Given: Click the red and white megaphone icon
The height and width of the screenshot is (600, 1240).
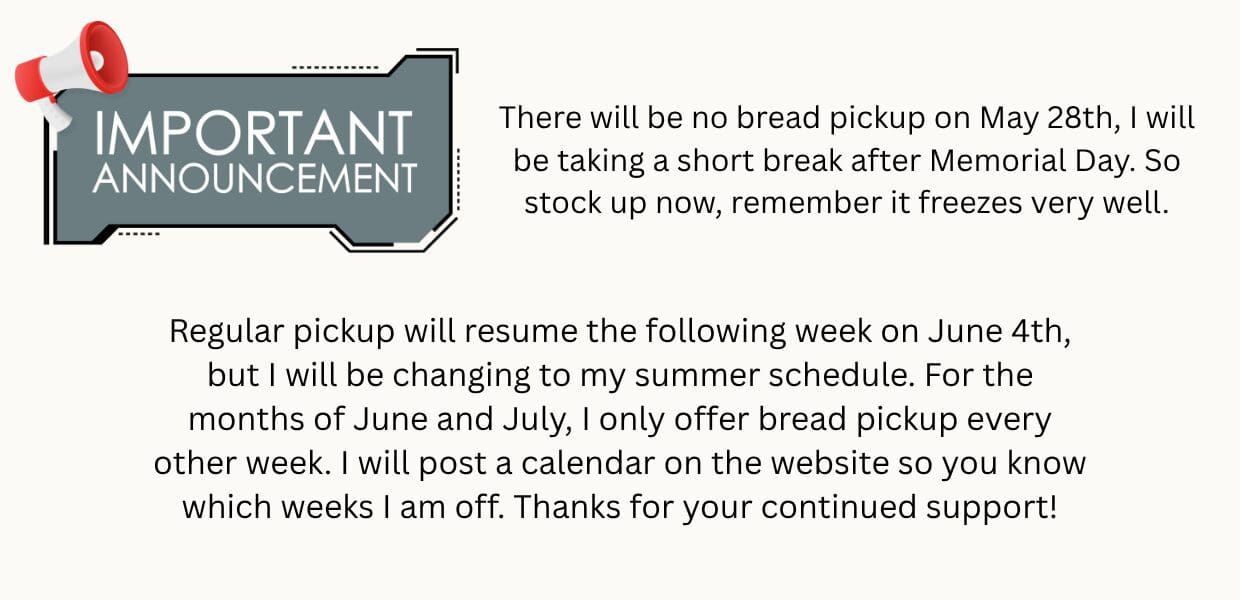Looking at the screenshot, I should (x=72, y=75).
